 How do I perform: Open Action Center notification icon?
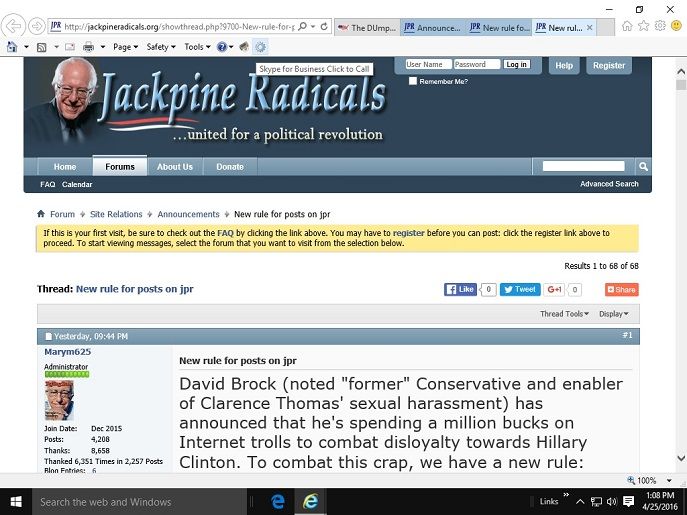628,501
